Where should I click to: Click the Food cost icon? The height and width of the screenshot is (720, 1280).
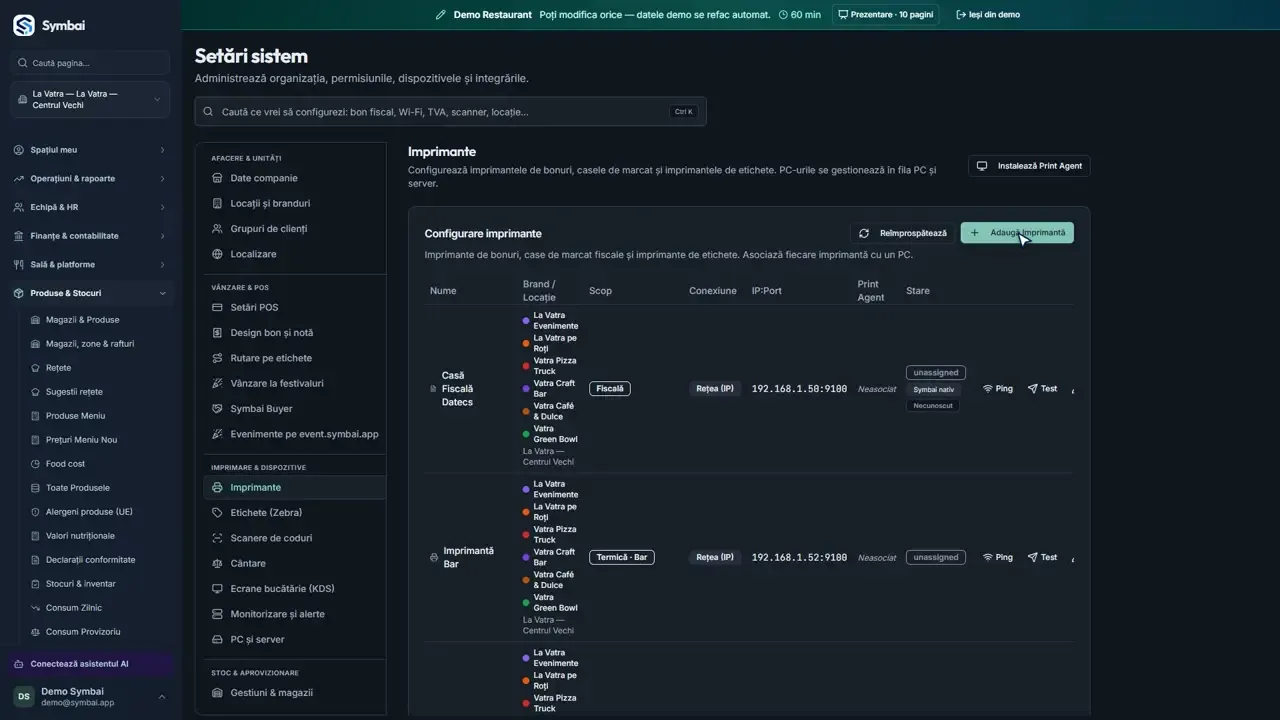[x=35, y=464]
